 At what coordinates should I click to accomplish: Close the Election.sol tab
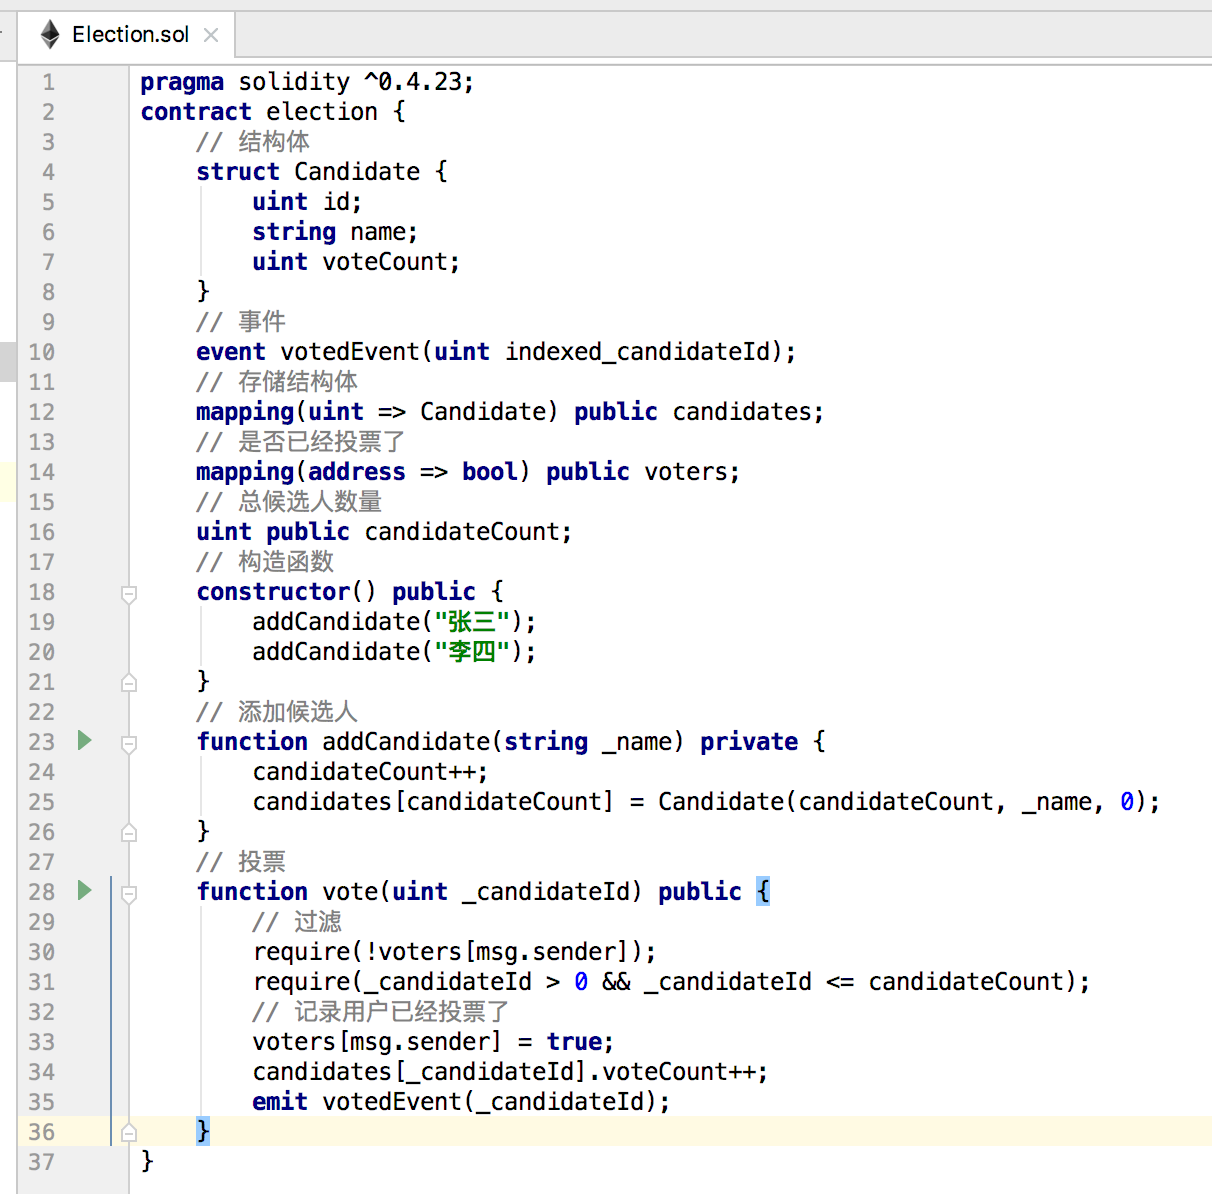(x=211, y=35)
